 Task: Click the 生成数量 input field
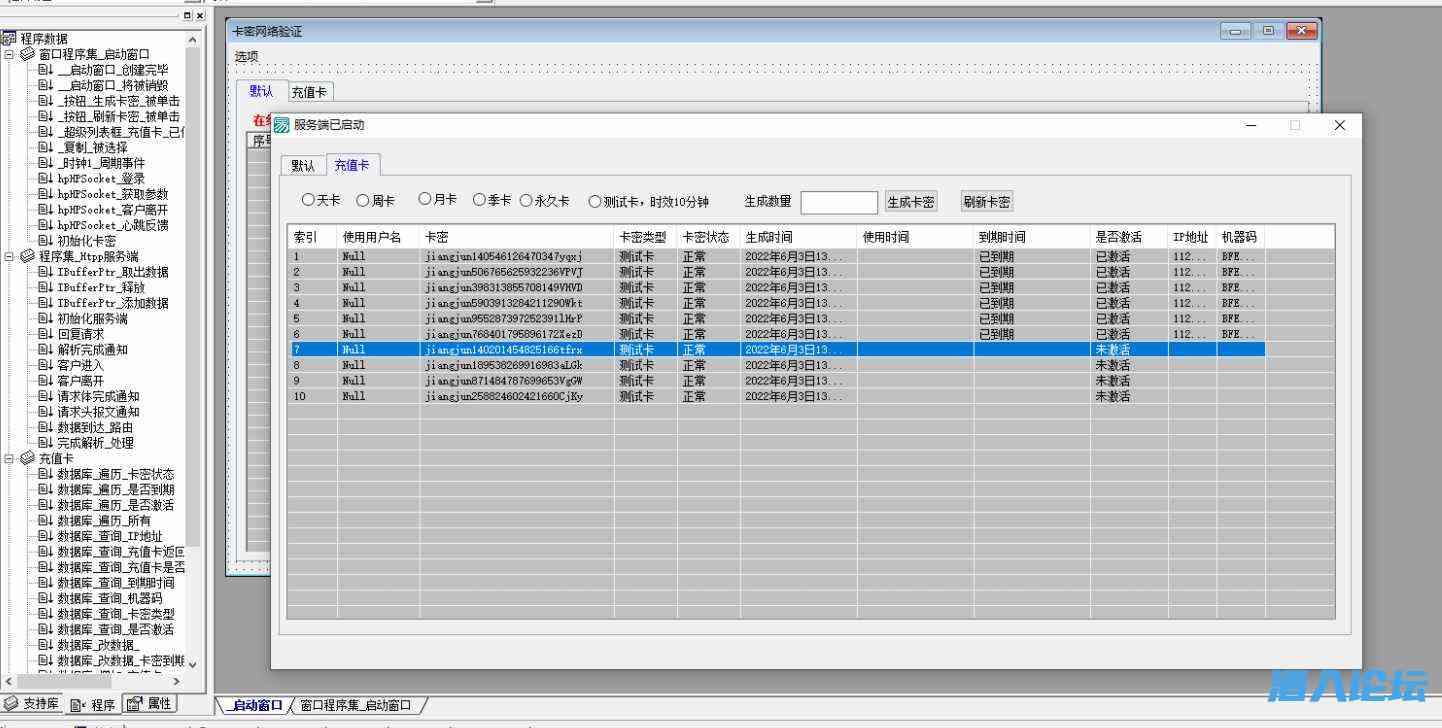(x=838, y=202)
